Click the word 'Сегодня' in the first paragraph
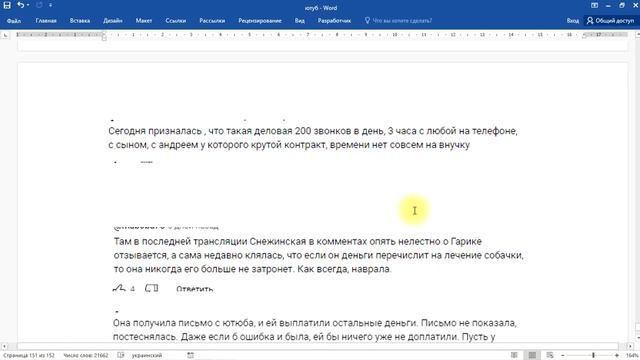 point(127,131)
